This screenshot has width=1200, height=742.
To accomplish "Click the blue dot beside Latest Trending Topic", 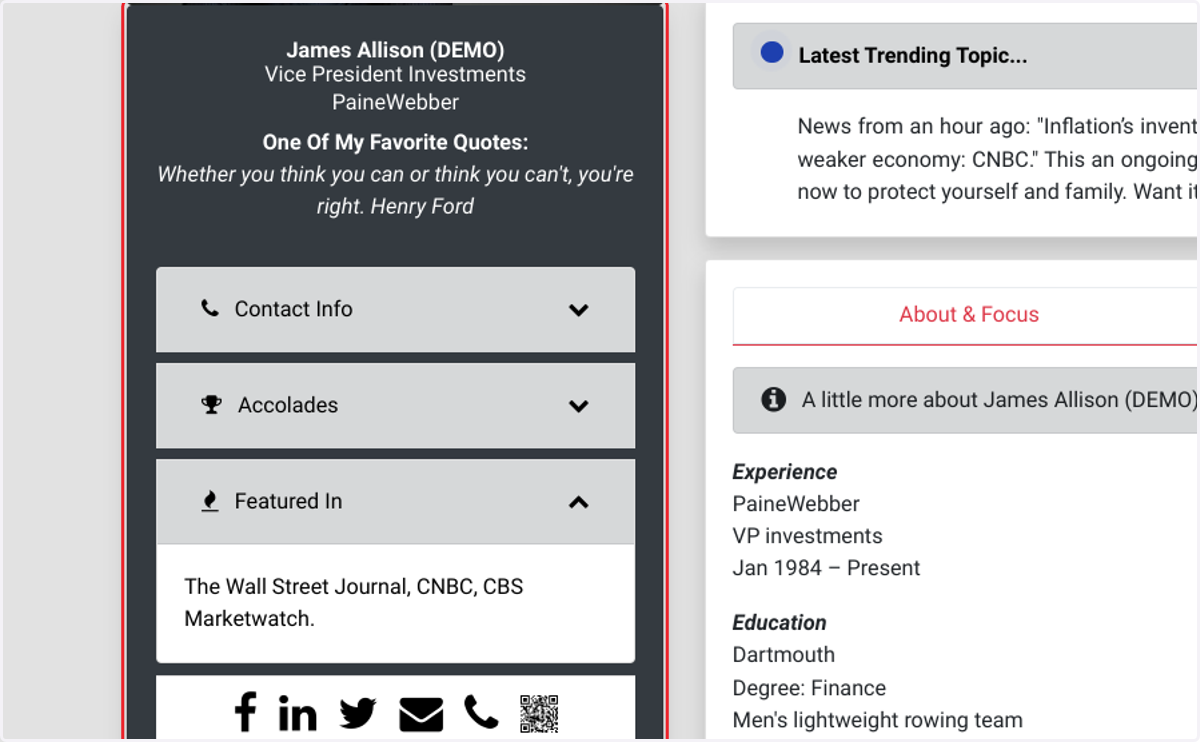I will pos(772,52).
